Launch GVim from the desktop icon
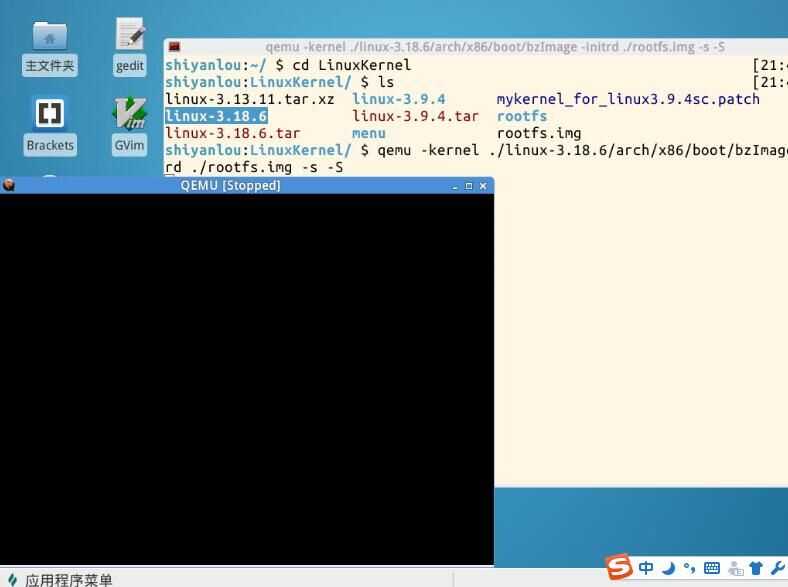 click(x=129, y=127)
